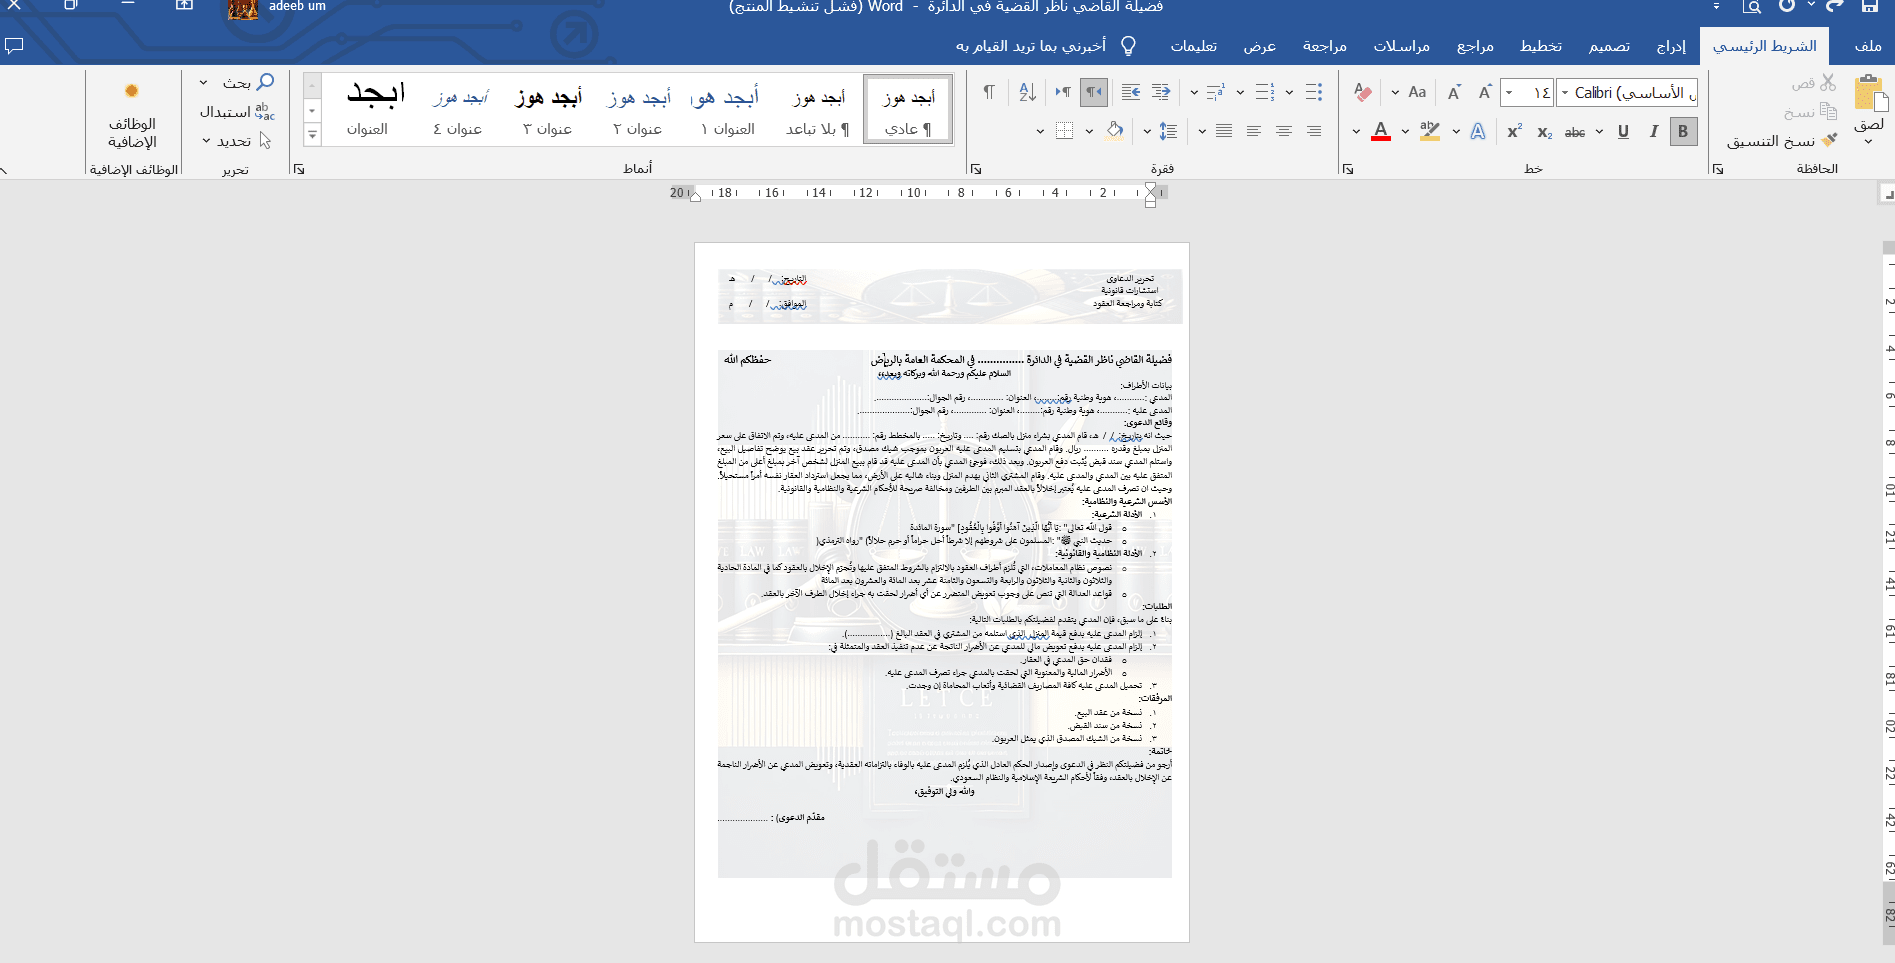Toggle Show/Hide paragraph marks ¶
This screenshot has height=963, width=1895.
(988, 92)
